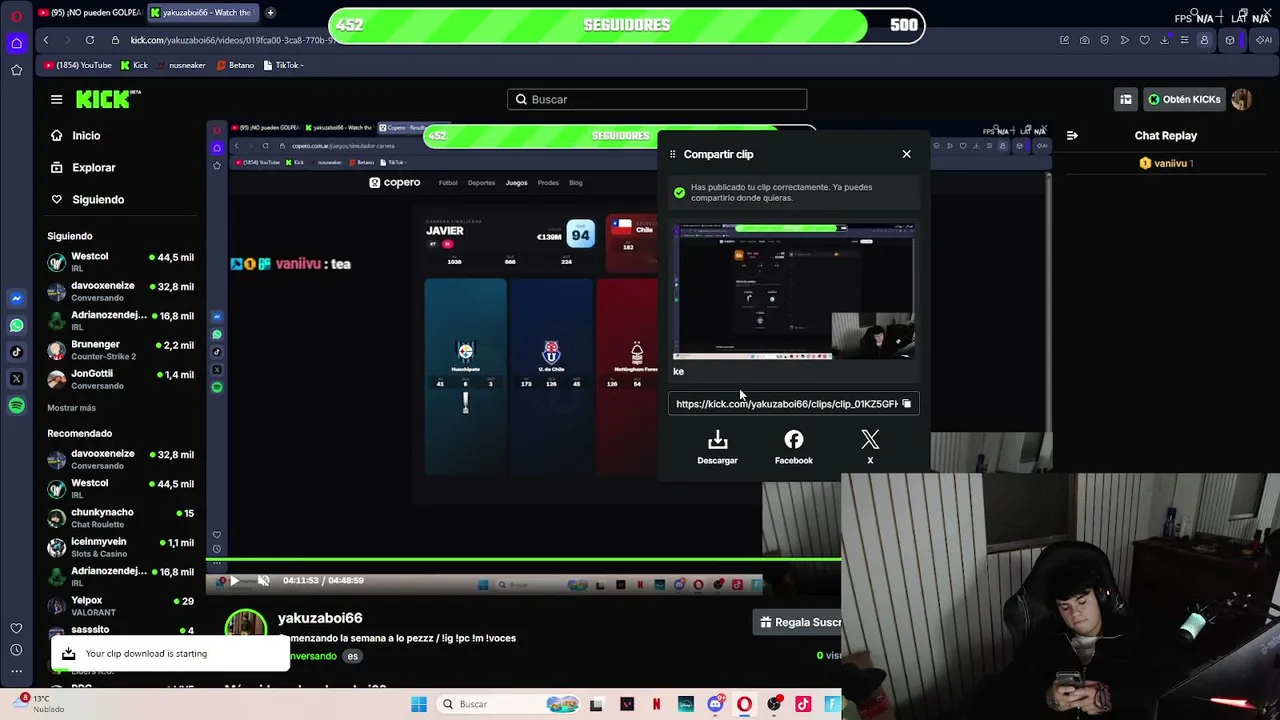Open Opera toolbar downloads icon
Image resolution: width=1280 pixels, height=720 pixels.
[1164, 40]
